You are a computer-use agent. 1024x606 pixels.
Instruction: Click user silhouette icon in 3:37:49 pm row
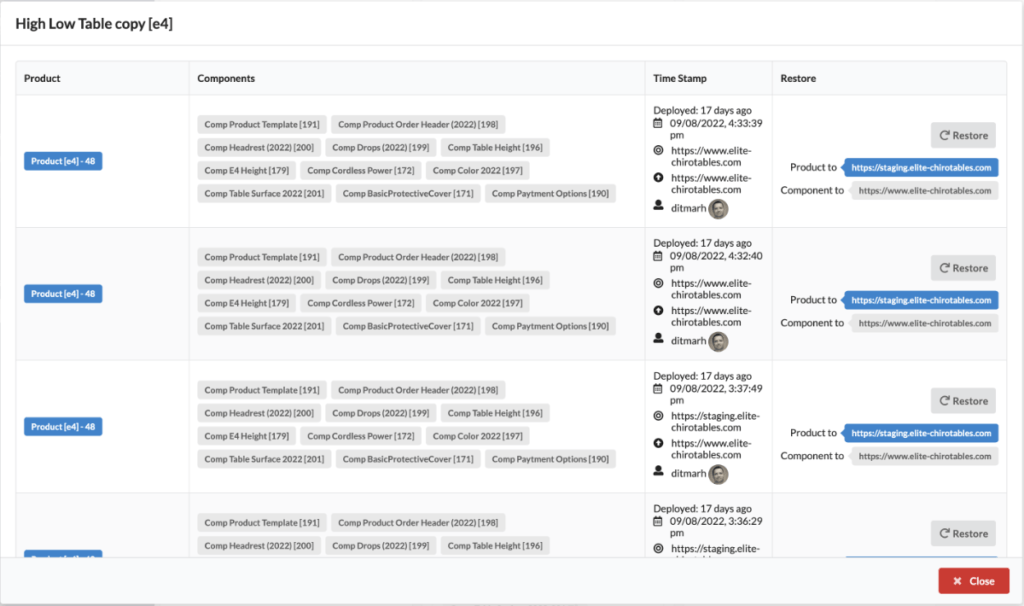658,471
